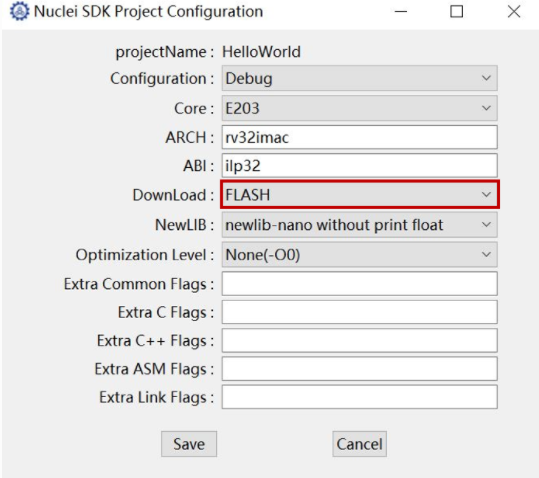This screenshot has width=539, height=478.
Task: Focus the Extra Common Flags field
Action: pos(360,284)
